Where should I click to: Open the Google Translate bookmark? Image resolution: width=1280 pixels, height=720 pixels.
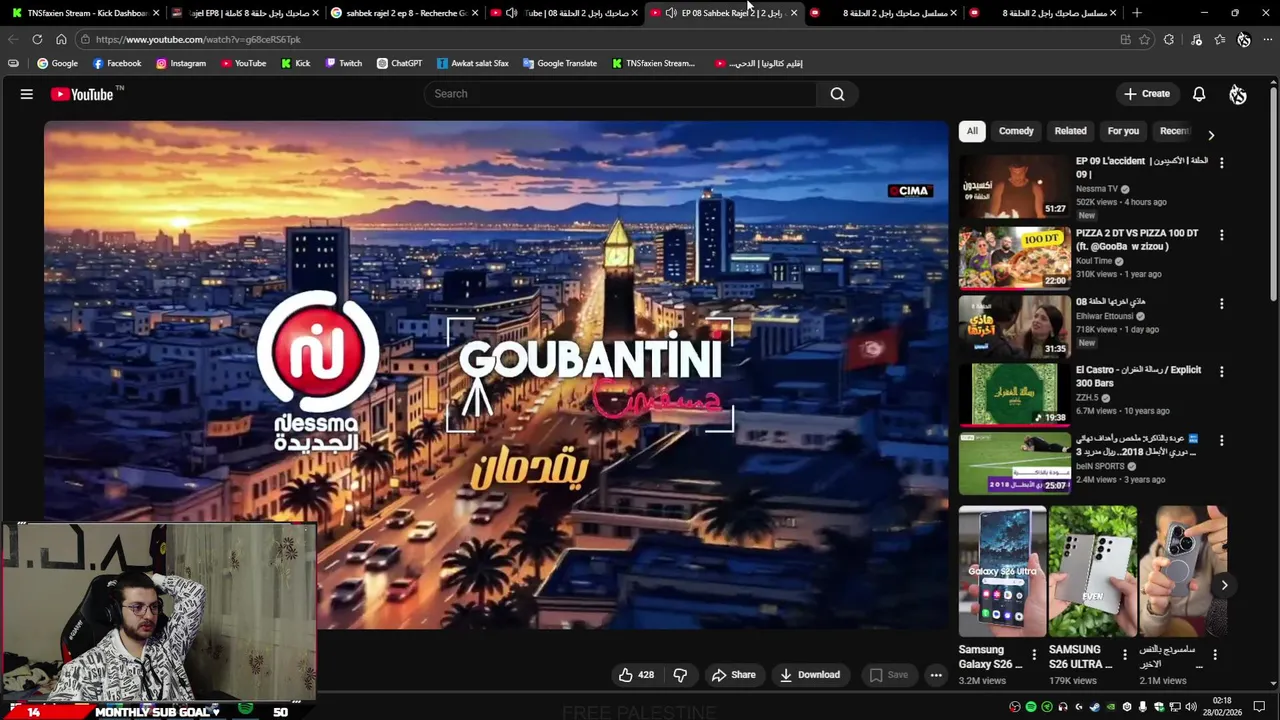point(560,63)
